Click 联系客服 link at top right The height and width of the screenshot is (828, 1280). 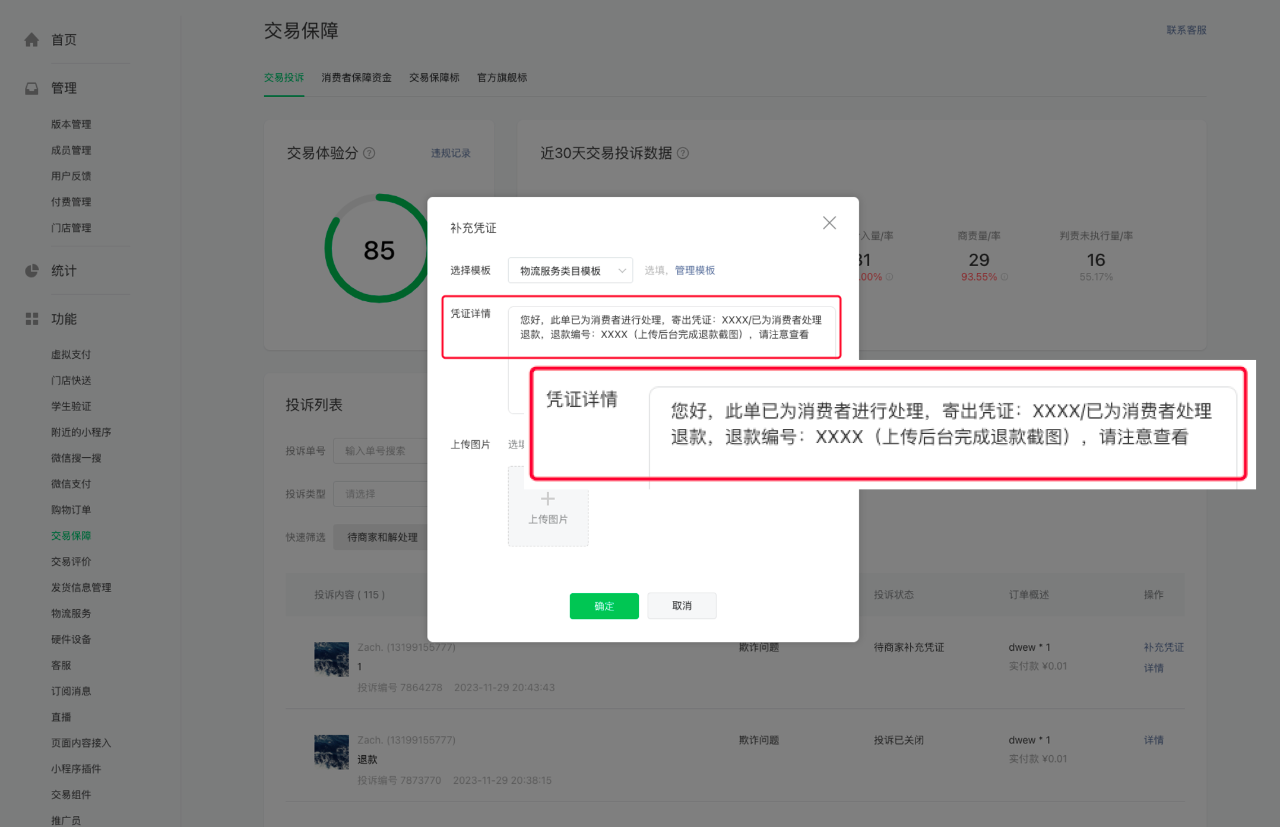tap(1186, 30)
